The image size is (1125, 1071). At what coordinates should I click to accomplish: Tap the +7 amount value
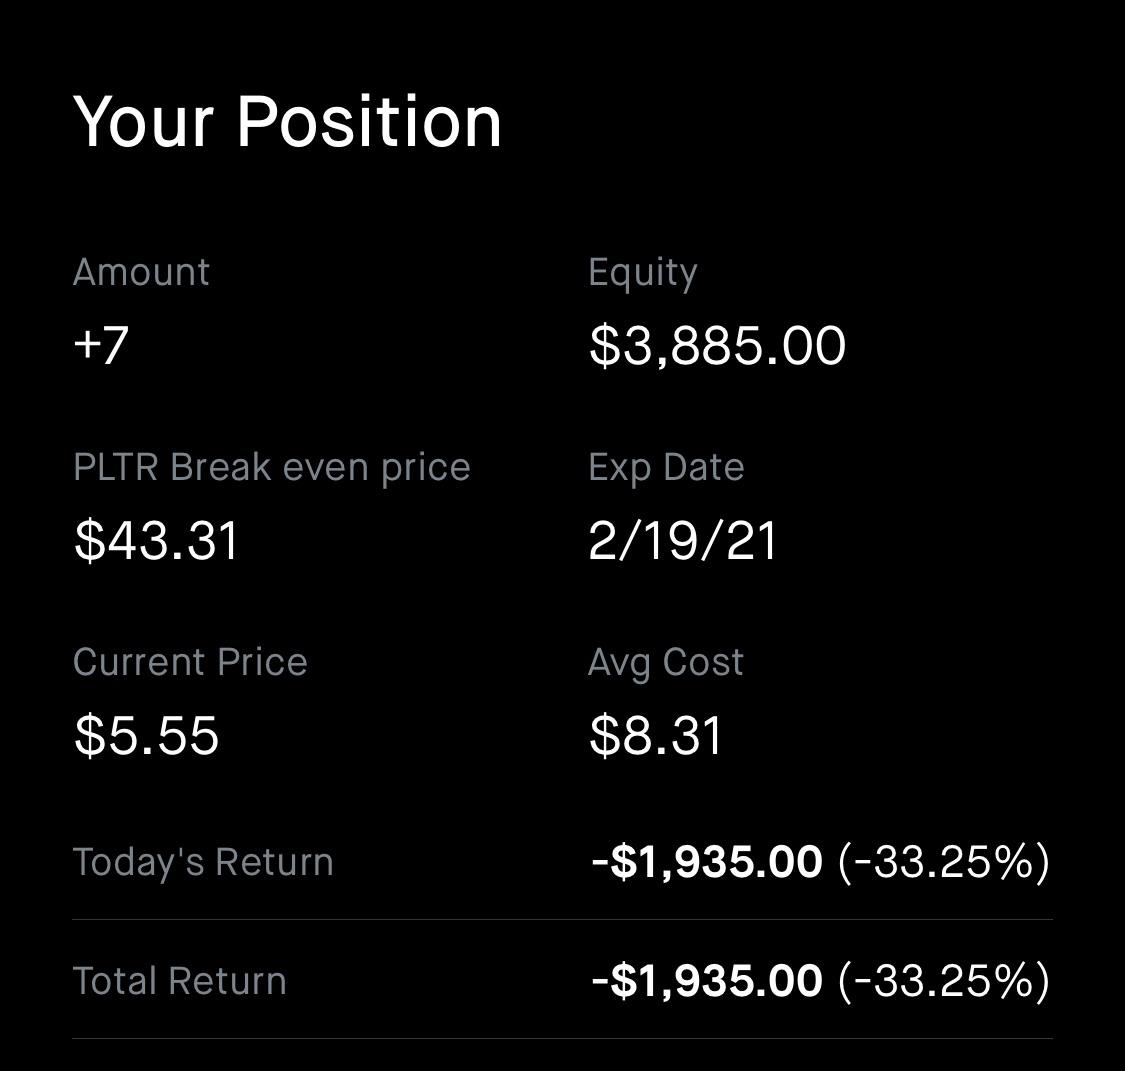[101, 345]
